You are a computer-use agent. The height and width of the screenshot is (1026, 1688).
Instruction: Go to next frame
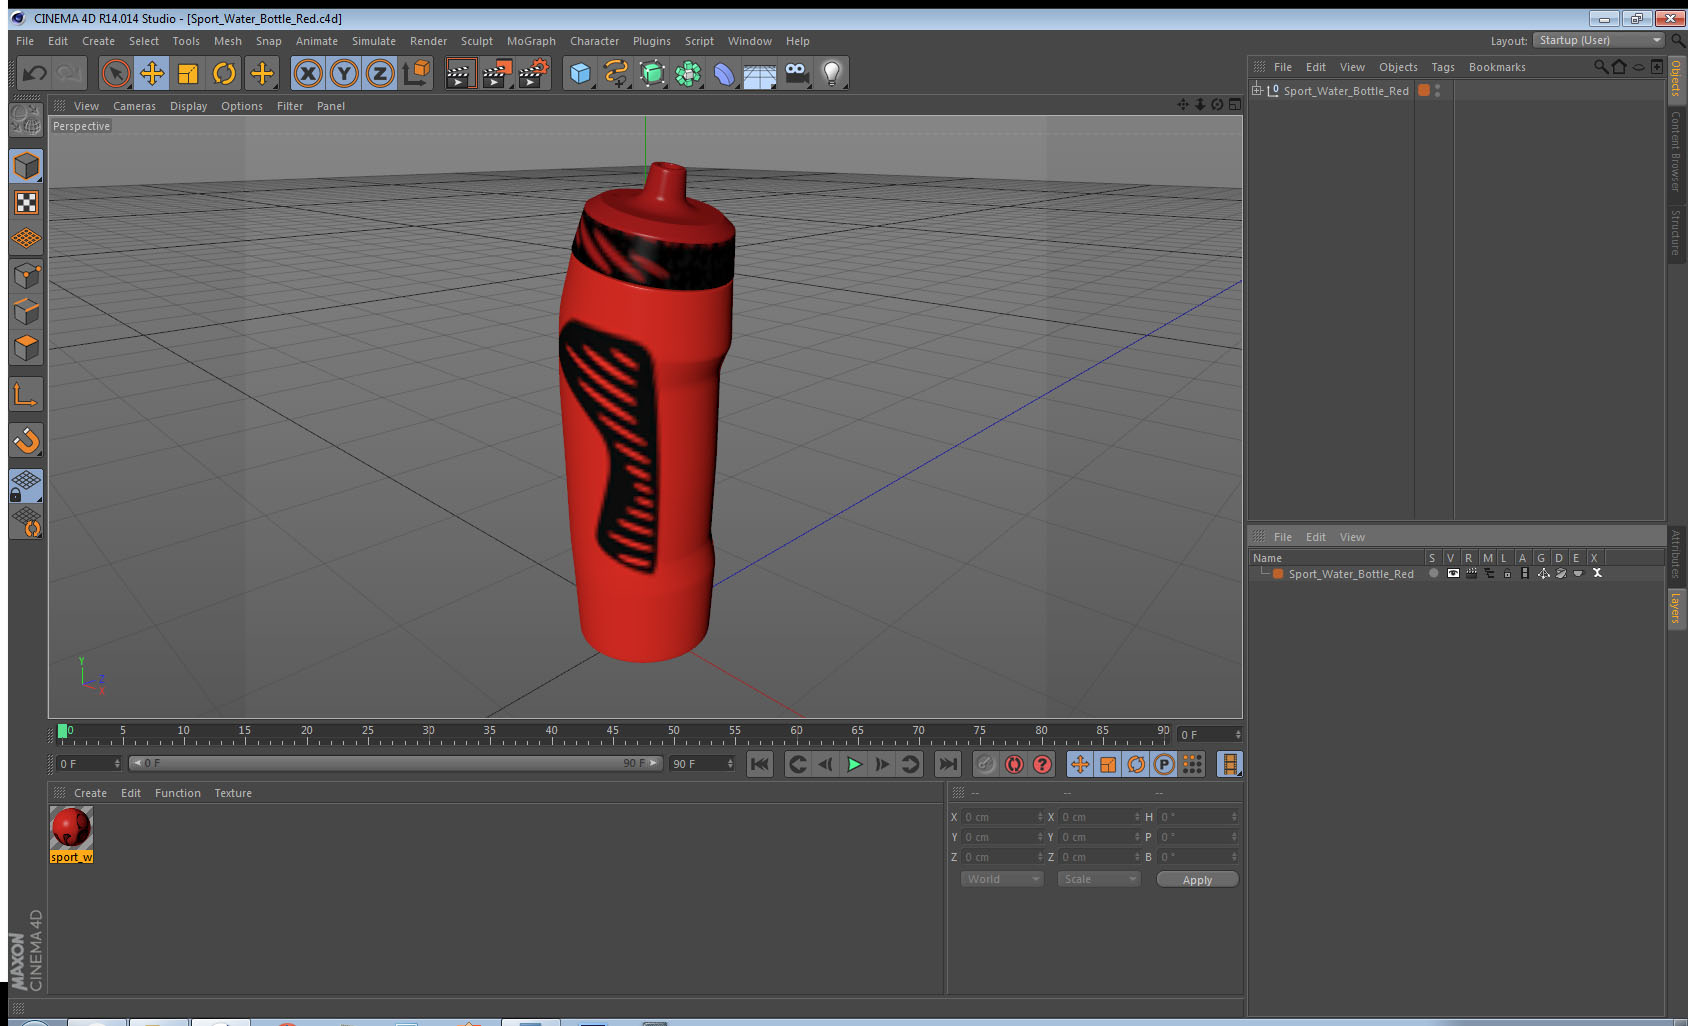coord(882,764)
